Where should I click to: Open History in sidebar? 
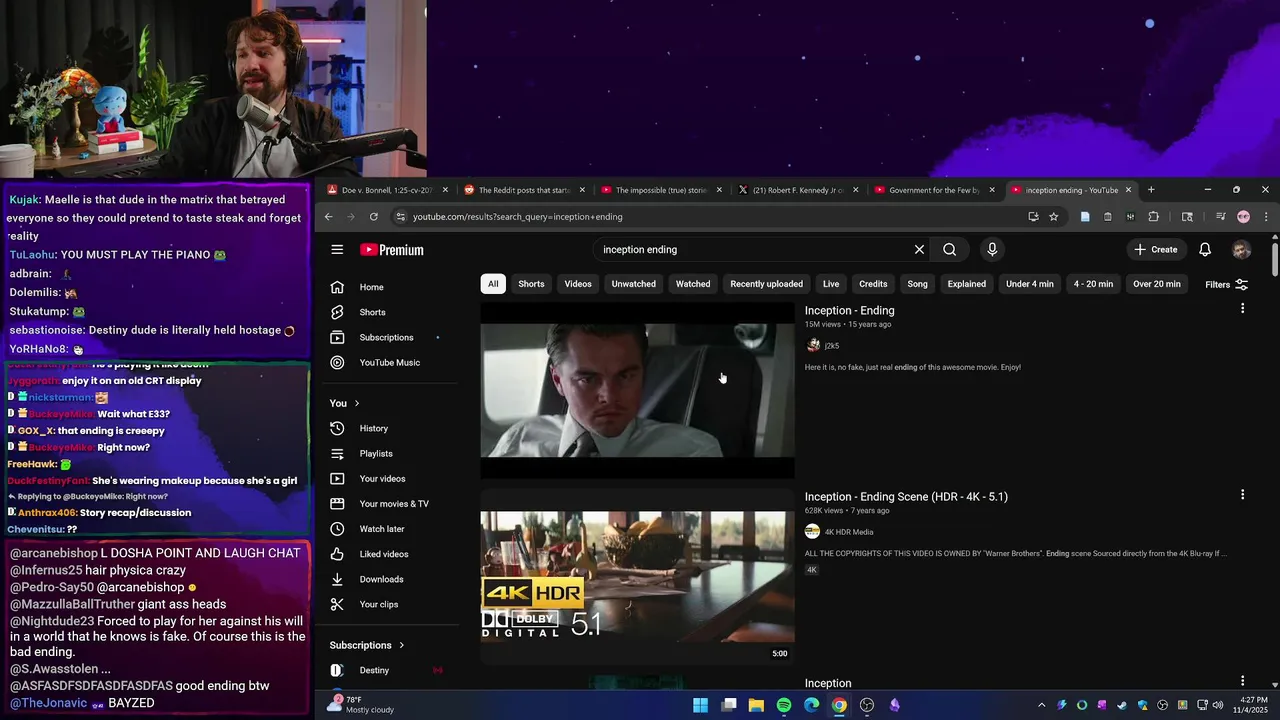coord(388,428)
